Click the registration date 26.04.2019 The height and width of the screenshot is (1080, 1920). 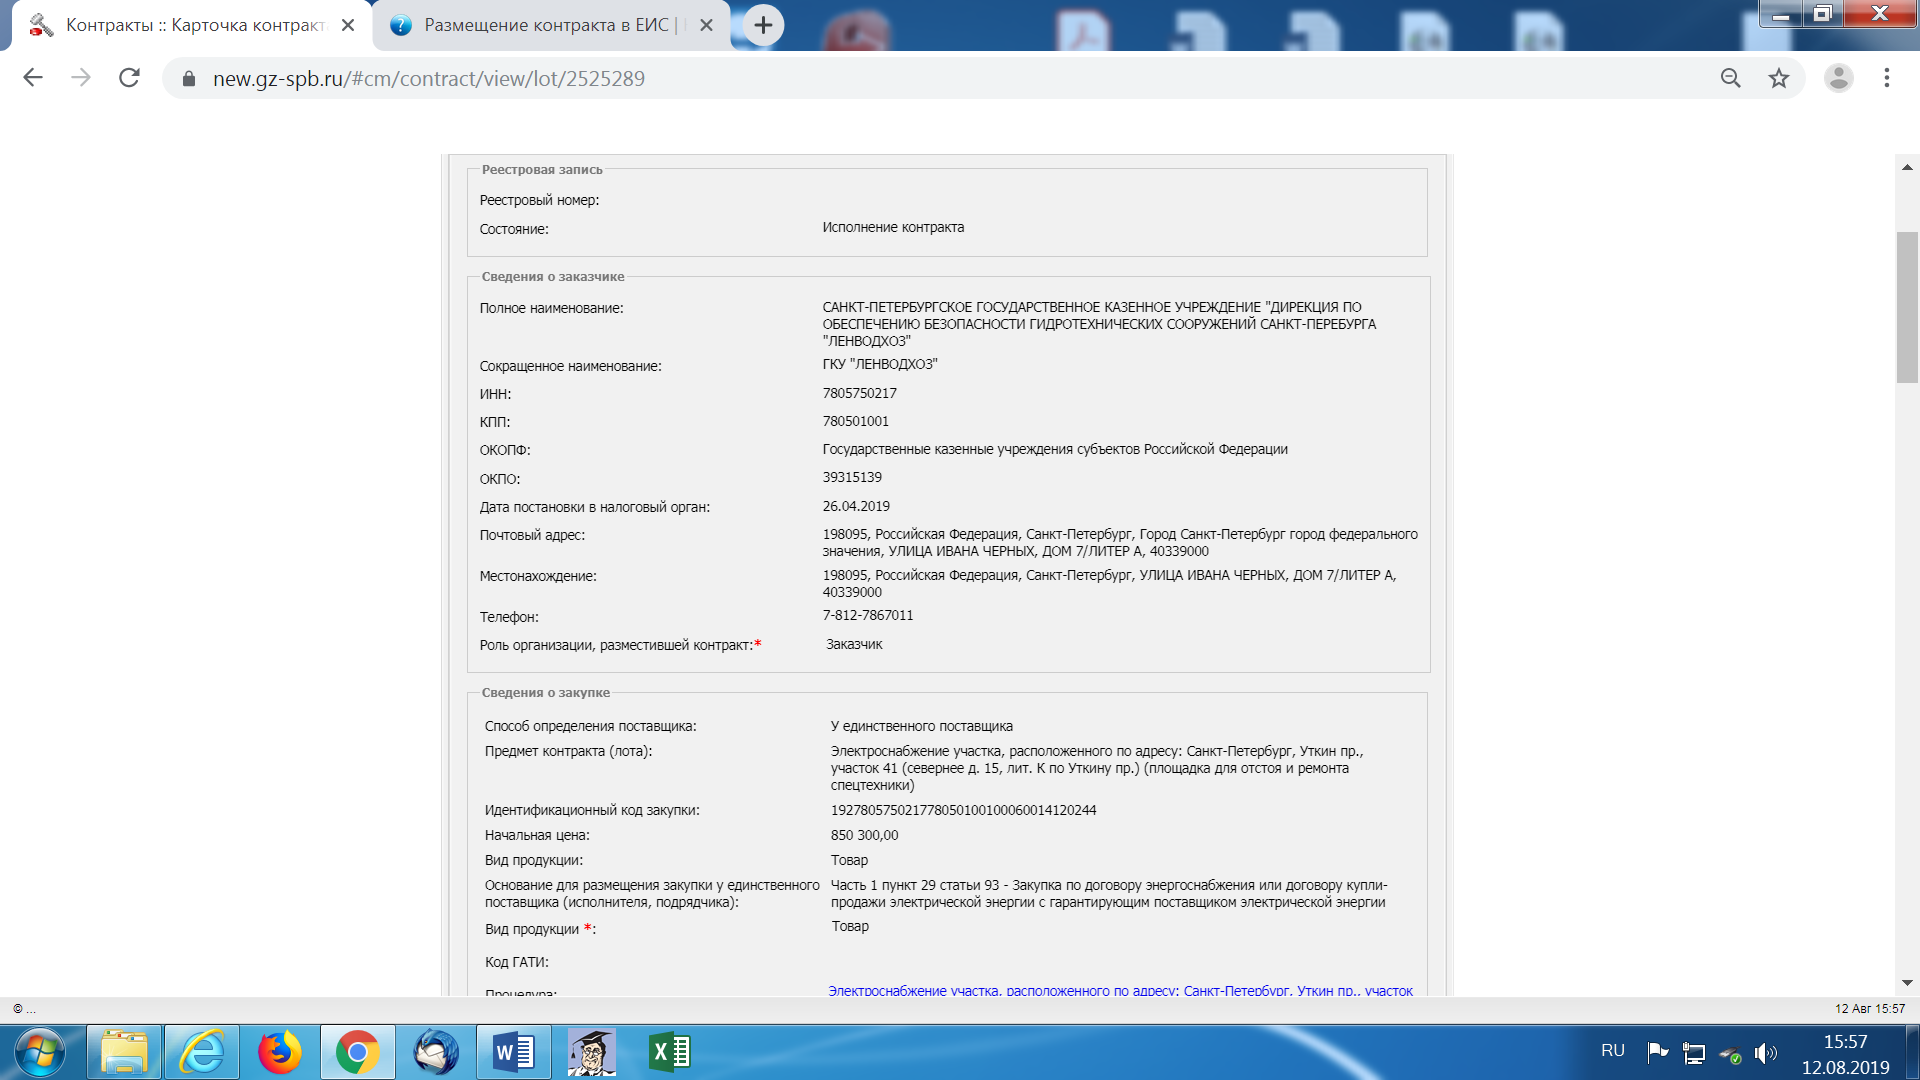click(856, 506)
